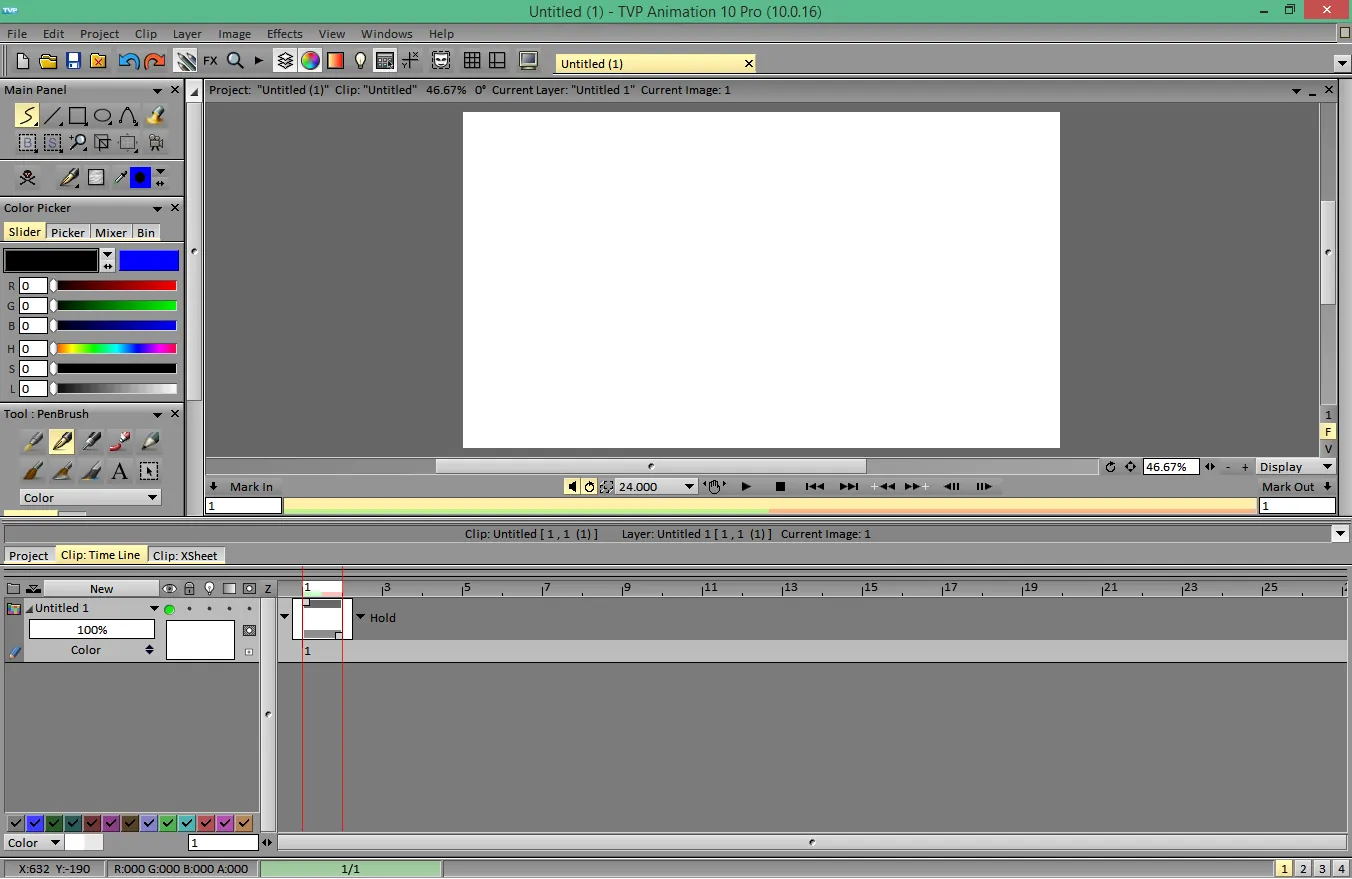Screen dimensions: 1352x879
Task: Open the Color mode dropdown in tool panel
Action: [90, 497]
